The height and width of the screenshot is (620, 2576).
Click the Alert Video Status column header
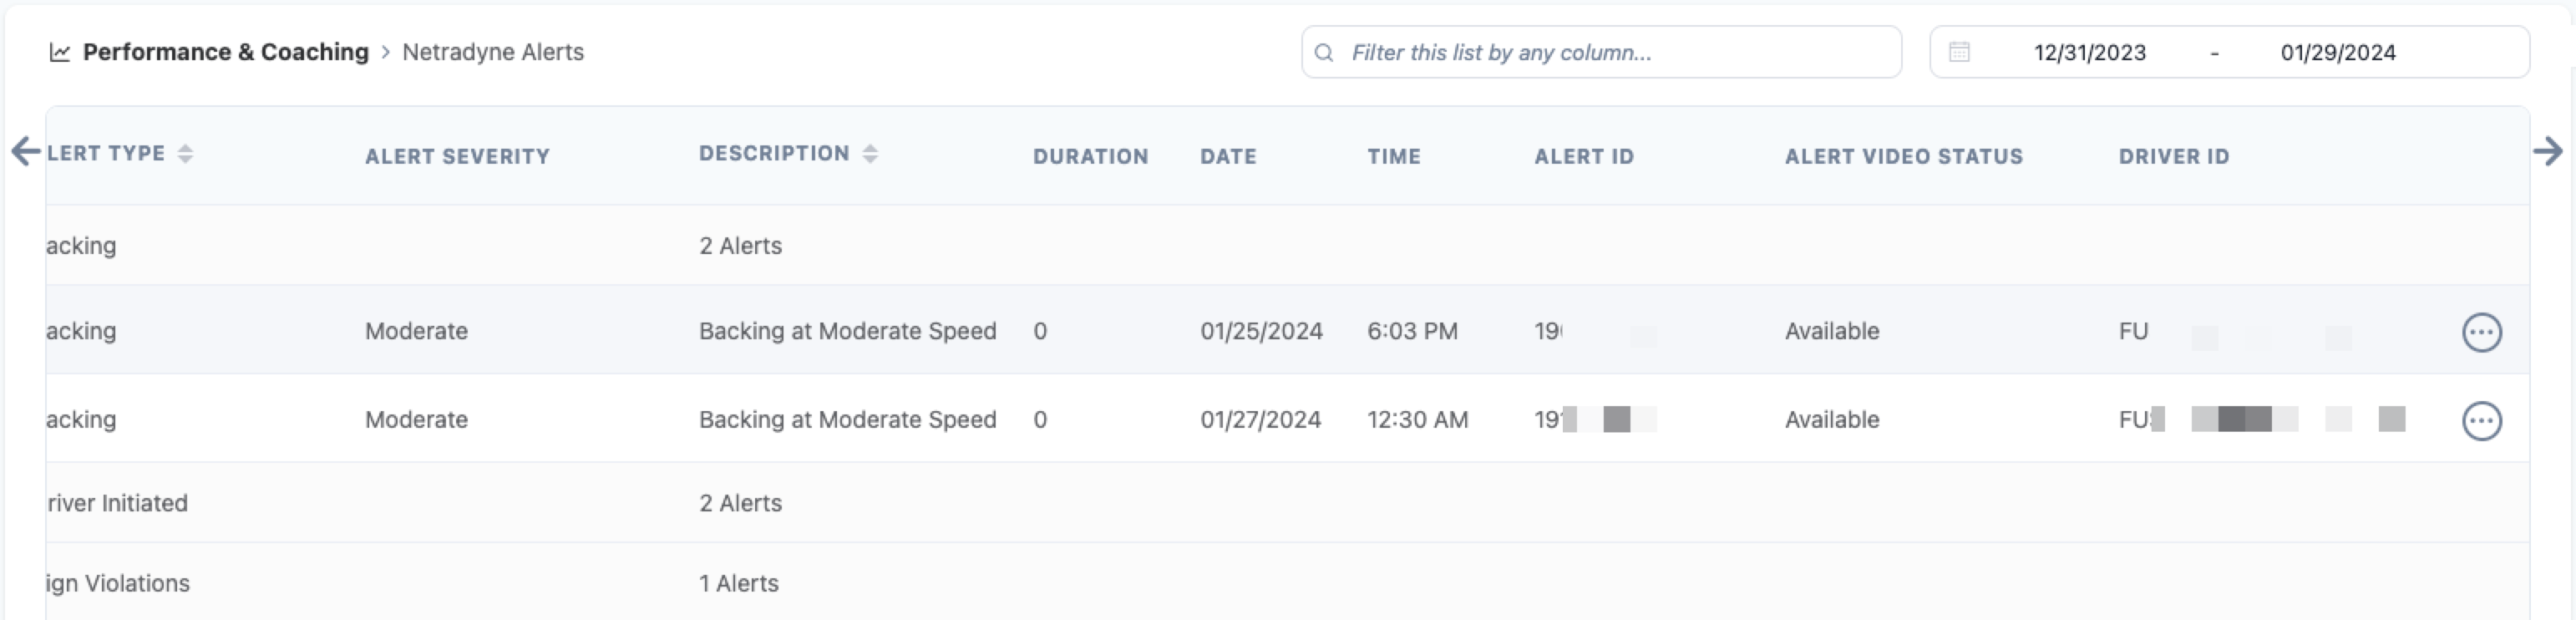(x=1903, y=157)
